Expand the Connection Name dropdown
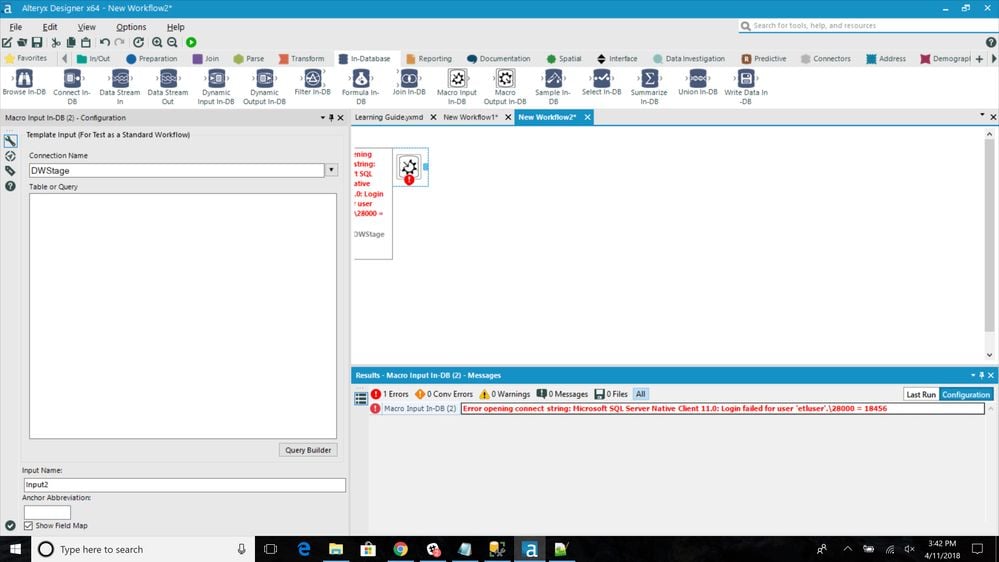 click(331, 170)
